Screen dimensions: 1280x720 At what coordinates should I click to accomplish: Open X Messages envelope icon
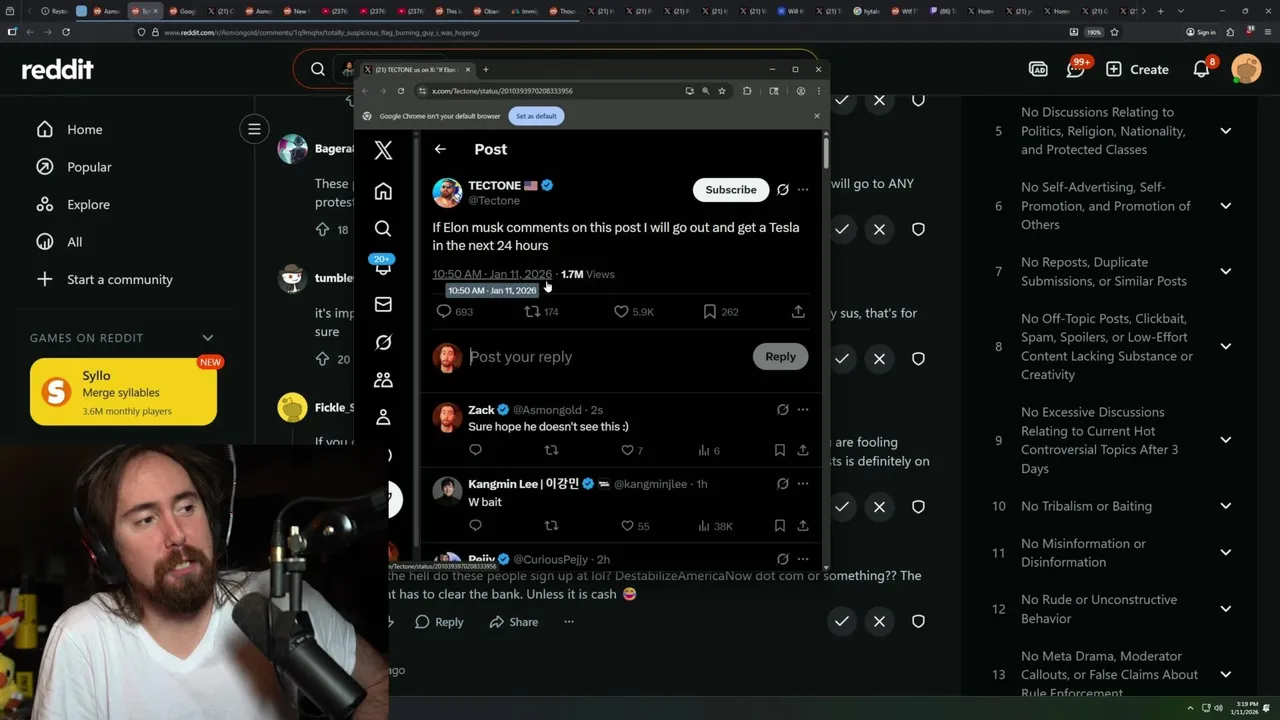point(383,304)
